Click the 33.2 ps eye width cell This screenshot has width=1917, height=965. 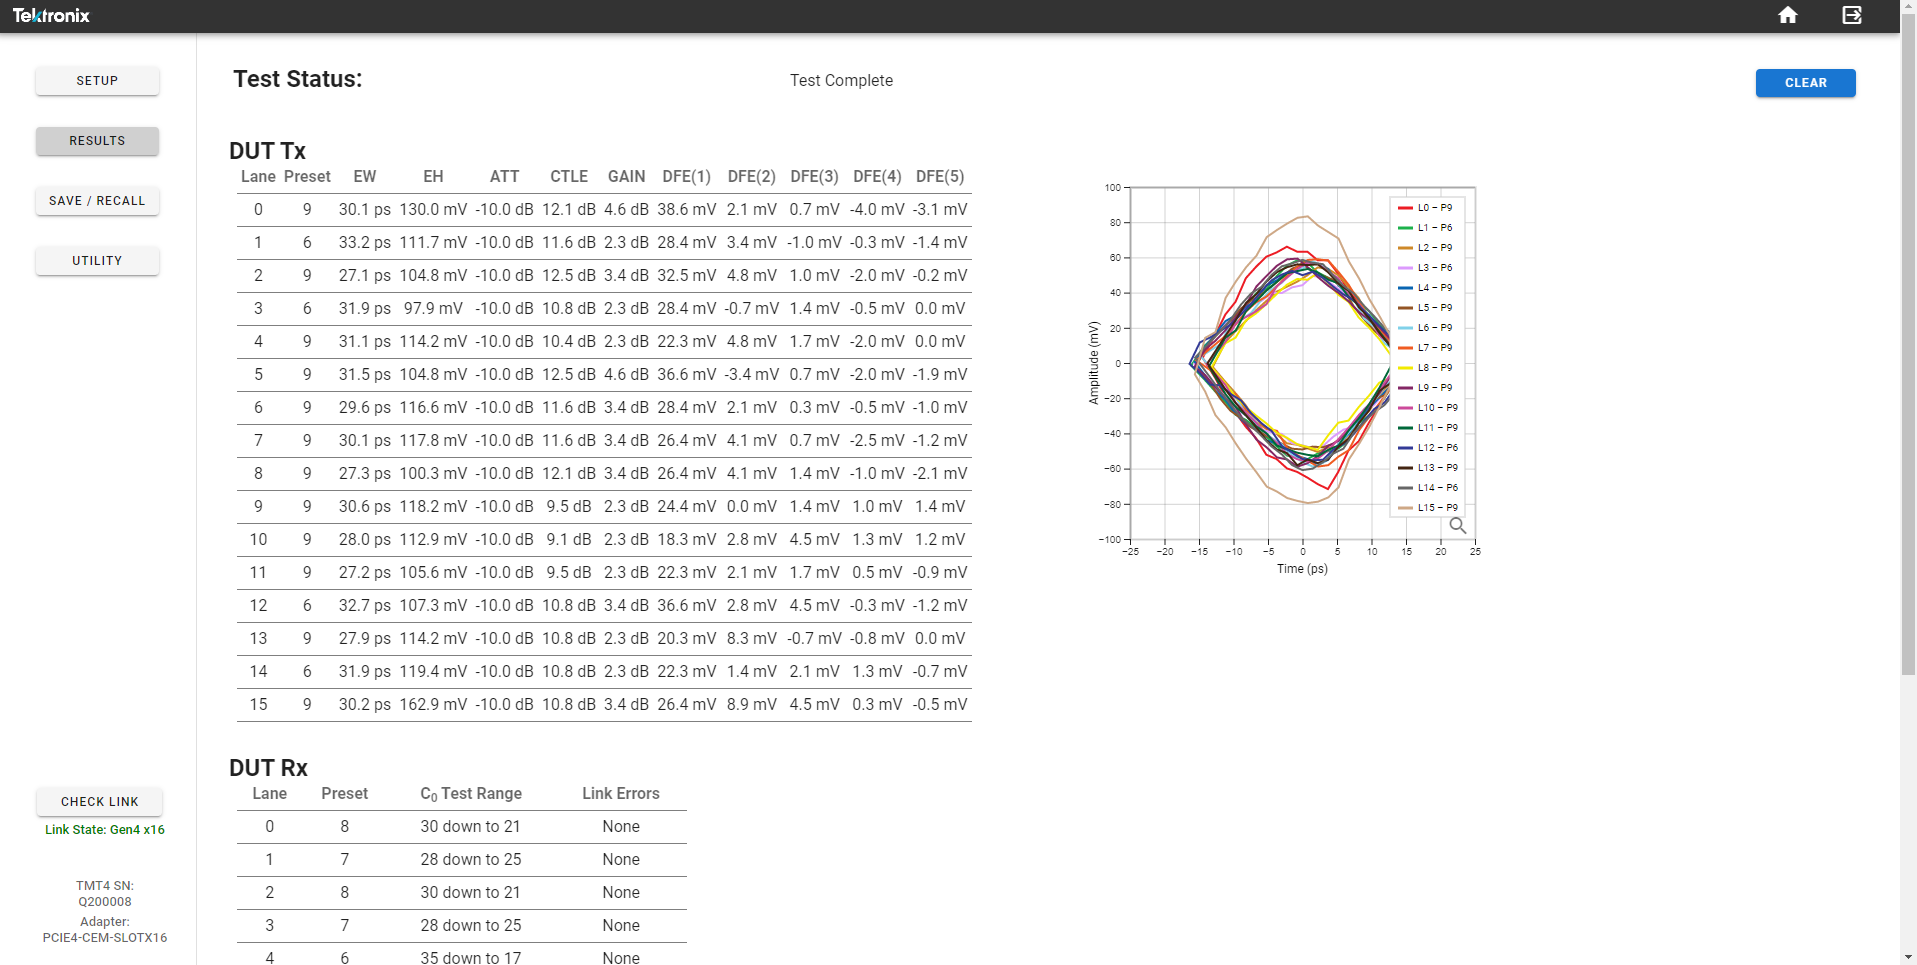pyautogui.click(x=365, y=243)
